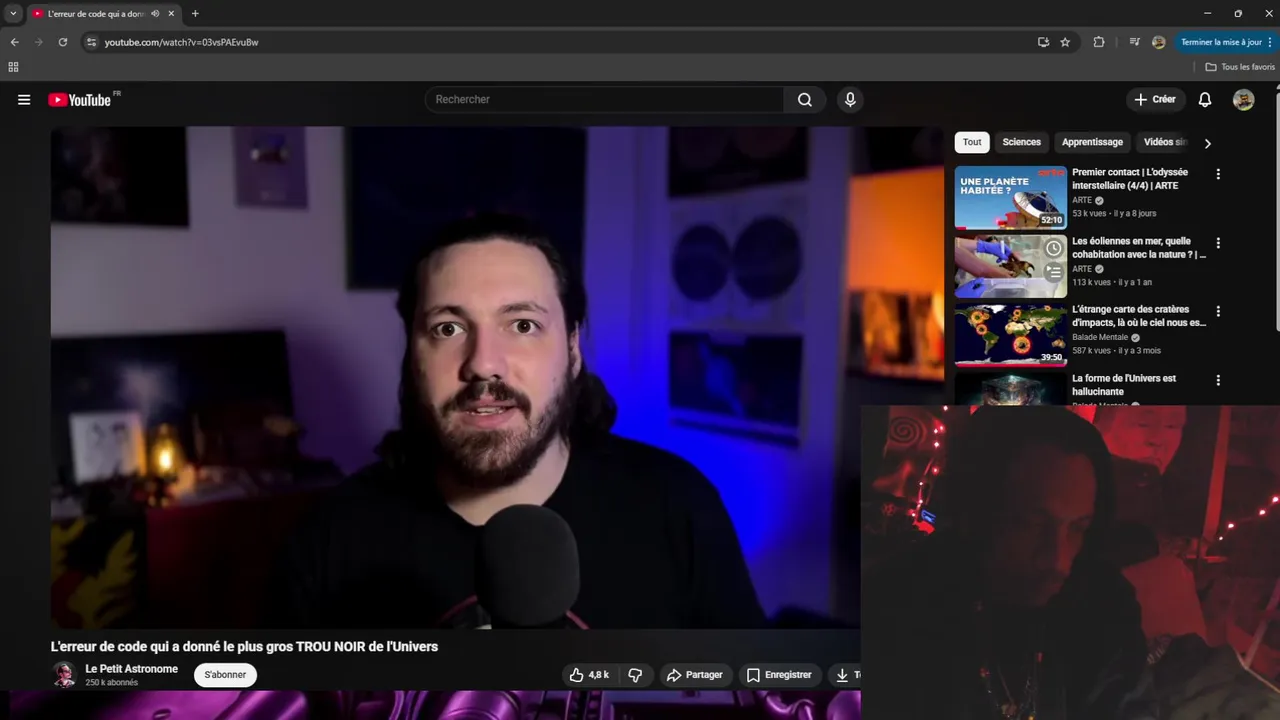Image resolution: width=1280 pixels, height=720 pixels.
Task: View site information icon in address bar
Action: (91, 42)
